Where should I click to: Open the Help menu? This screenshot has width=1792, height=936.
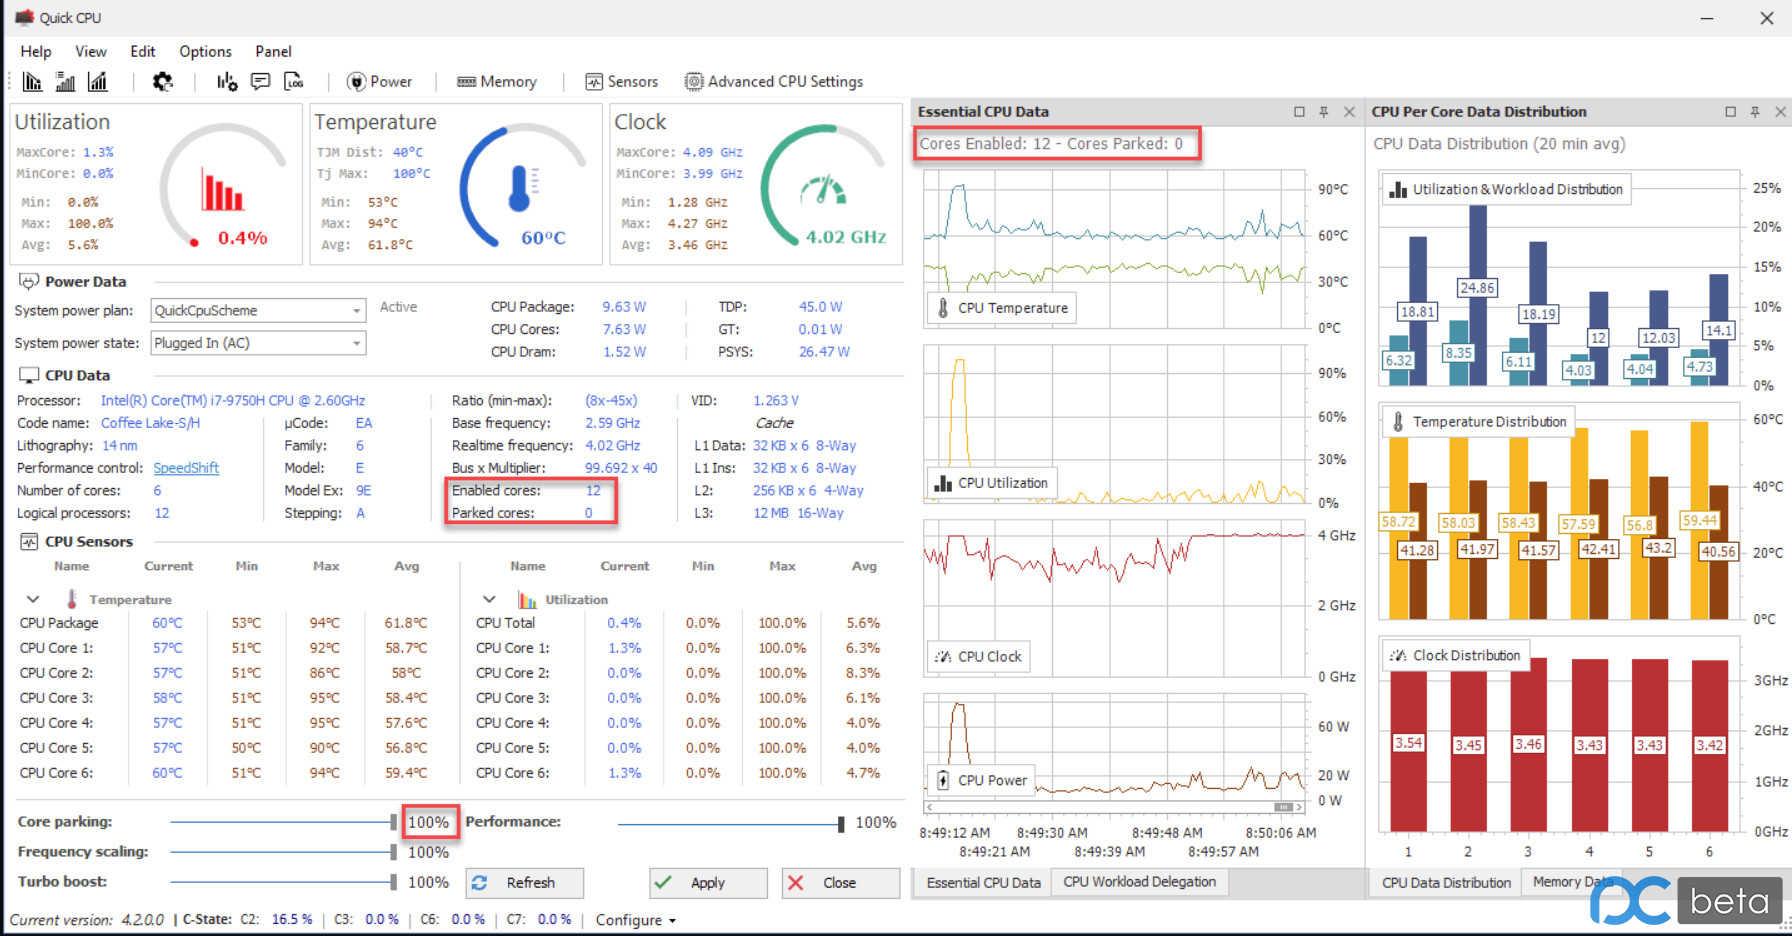(36, 51)
